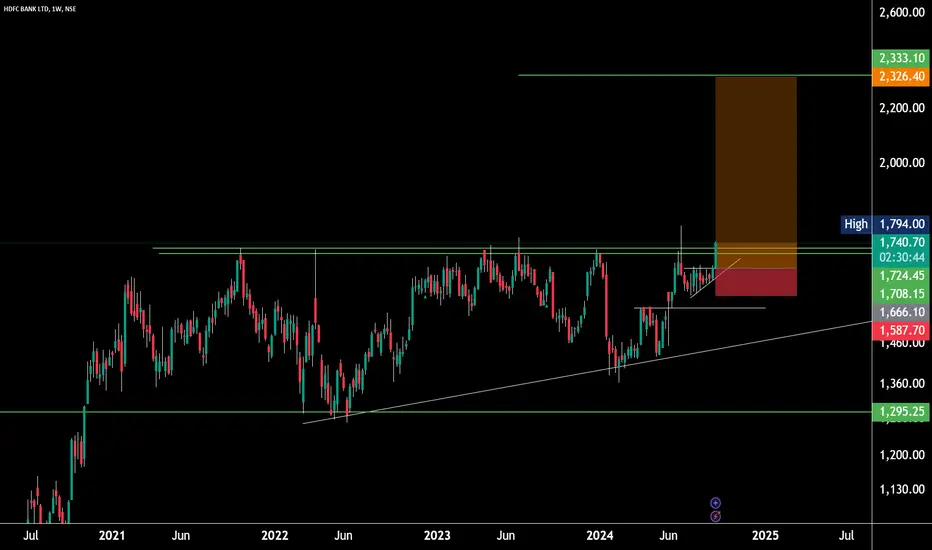Click the orange 2,326.40 price label
This screenshot has width=932, height=550.
pyautogui.click(x=901, y=77)
